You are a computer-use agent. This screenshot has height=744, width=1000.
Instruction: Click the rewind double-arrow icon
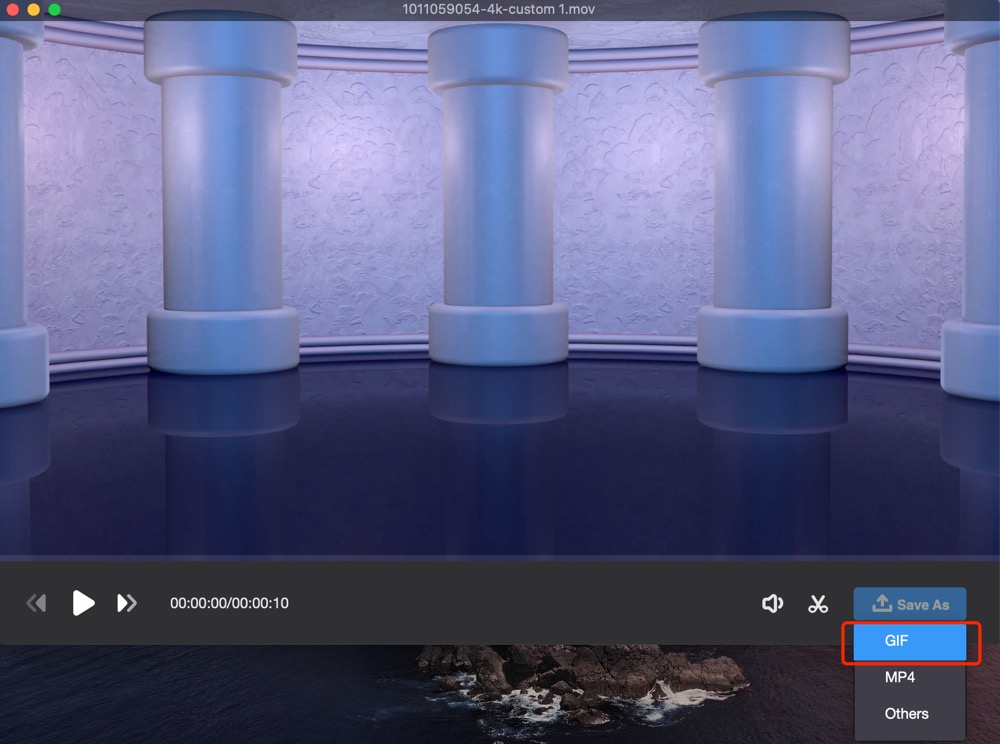pyautogui.click(x=36, y=603)
